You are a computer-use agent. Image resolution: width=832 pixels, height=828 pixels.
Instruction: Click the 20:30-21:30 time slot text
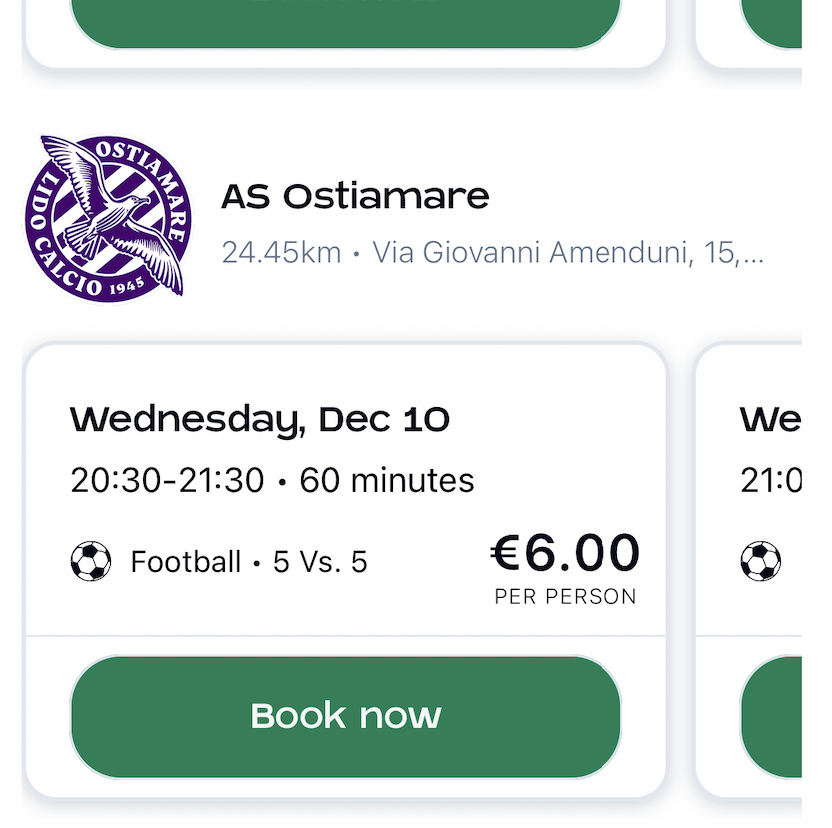click(x=167, y=481)
